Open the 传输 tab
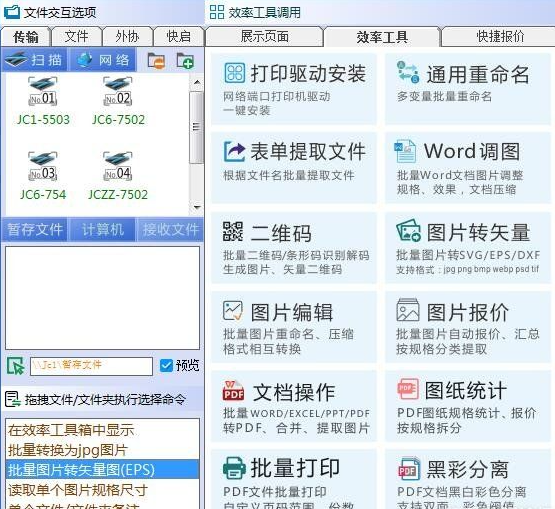Viewport: 555px width, 509px height. click(26, 36)
